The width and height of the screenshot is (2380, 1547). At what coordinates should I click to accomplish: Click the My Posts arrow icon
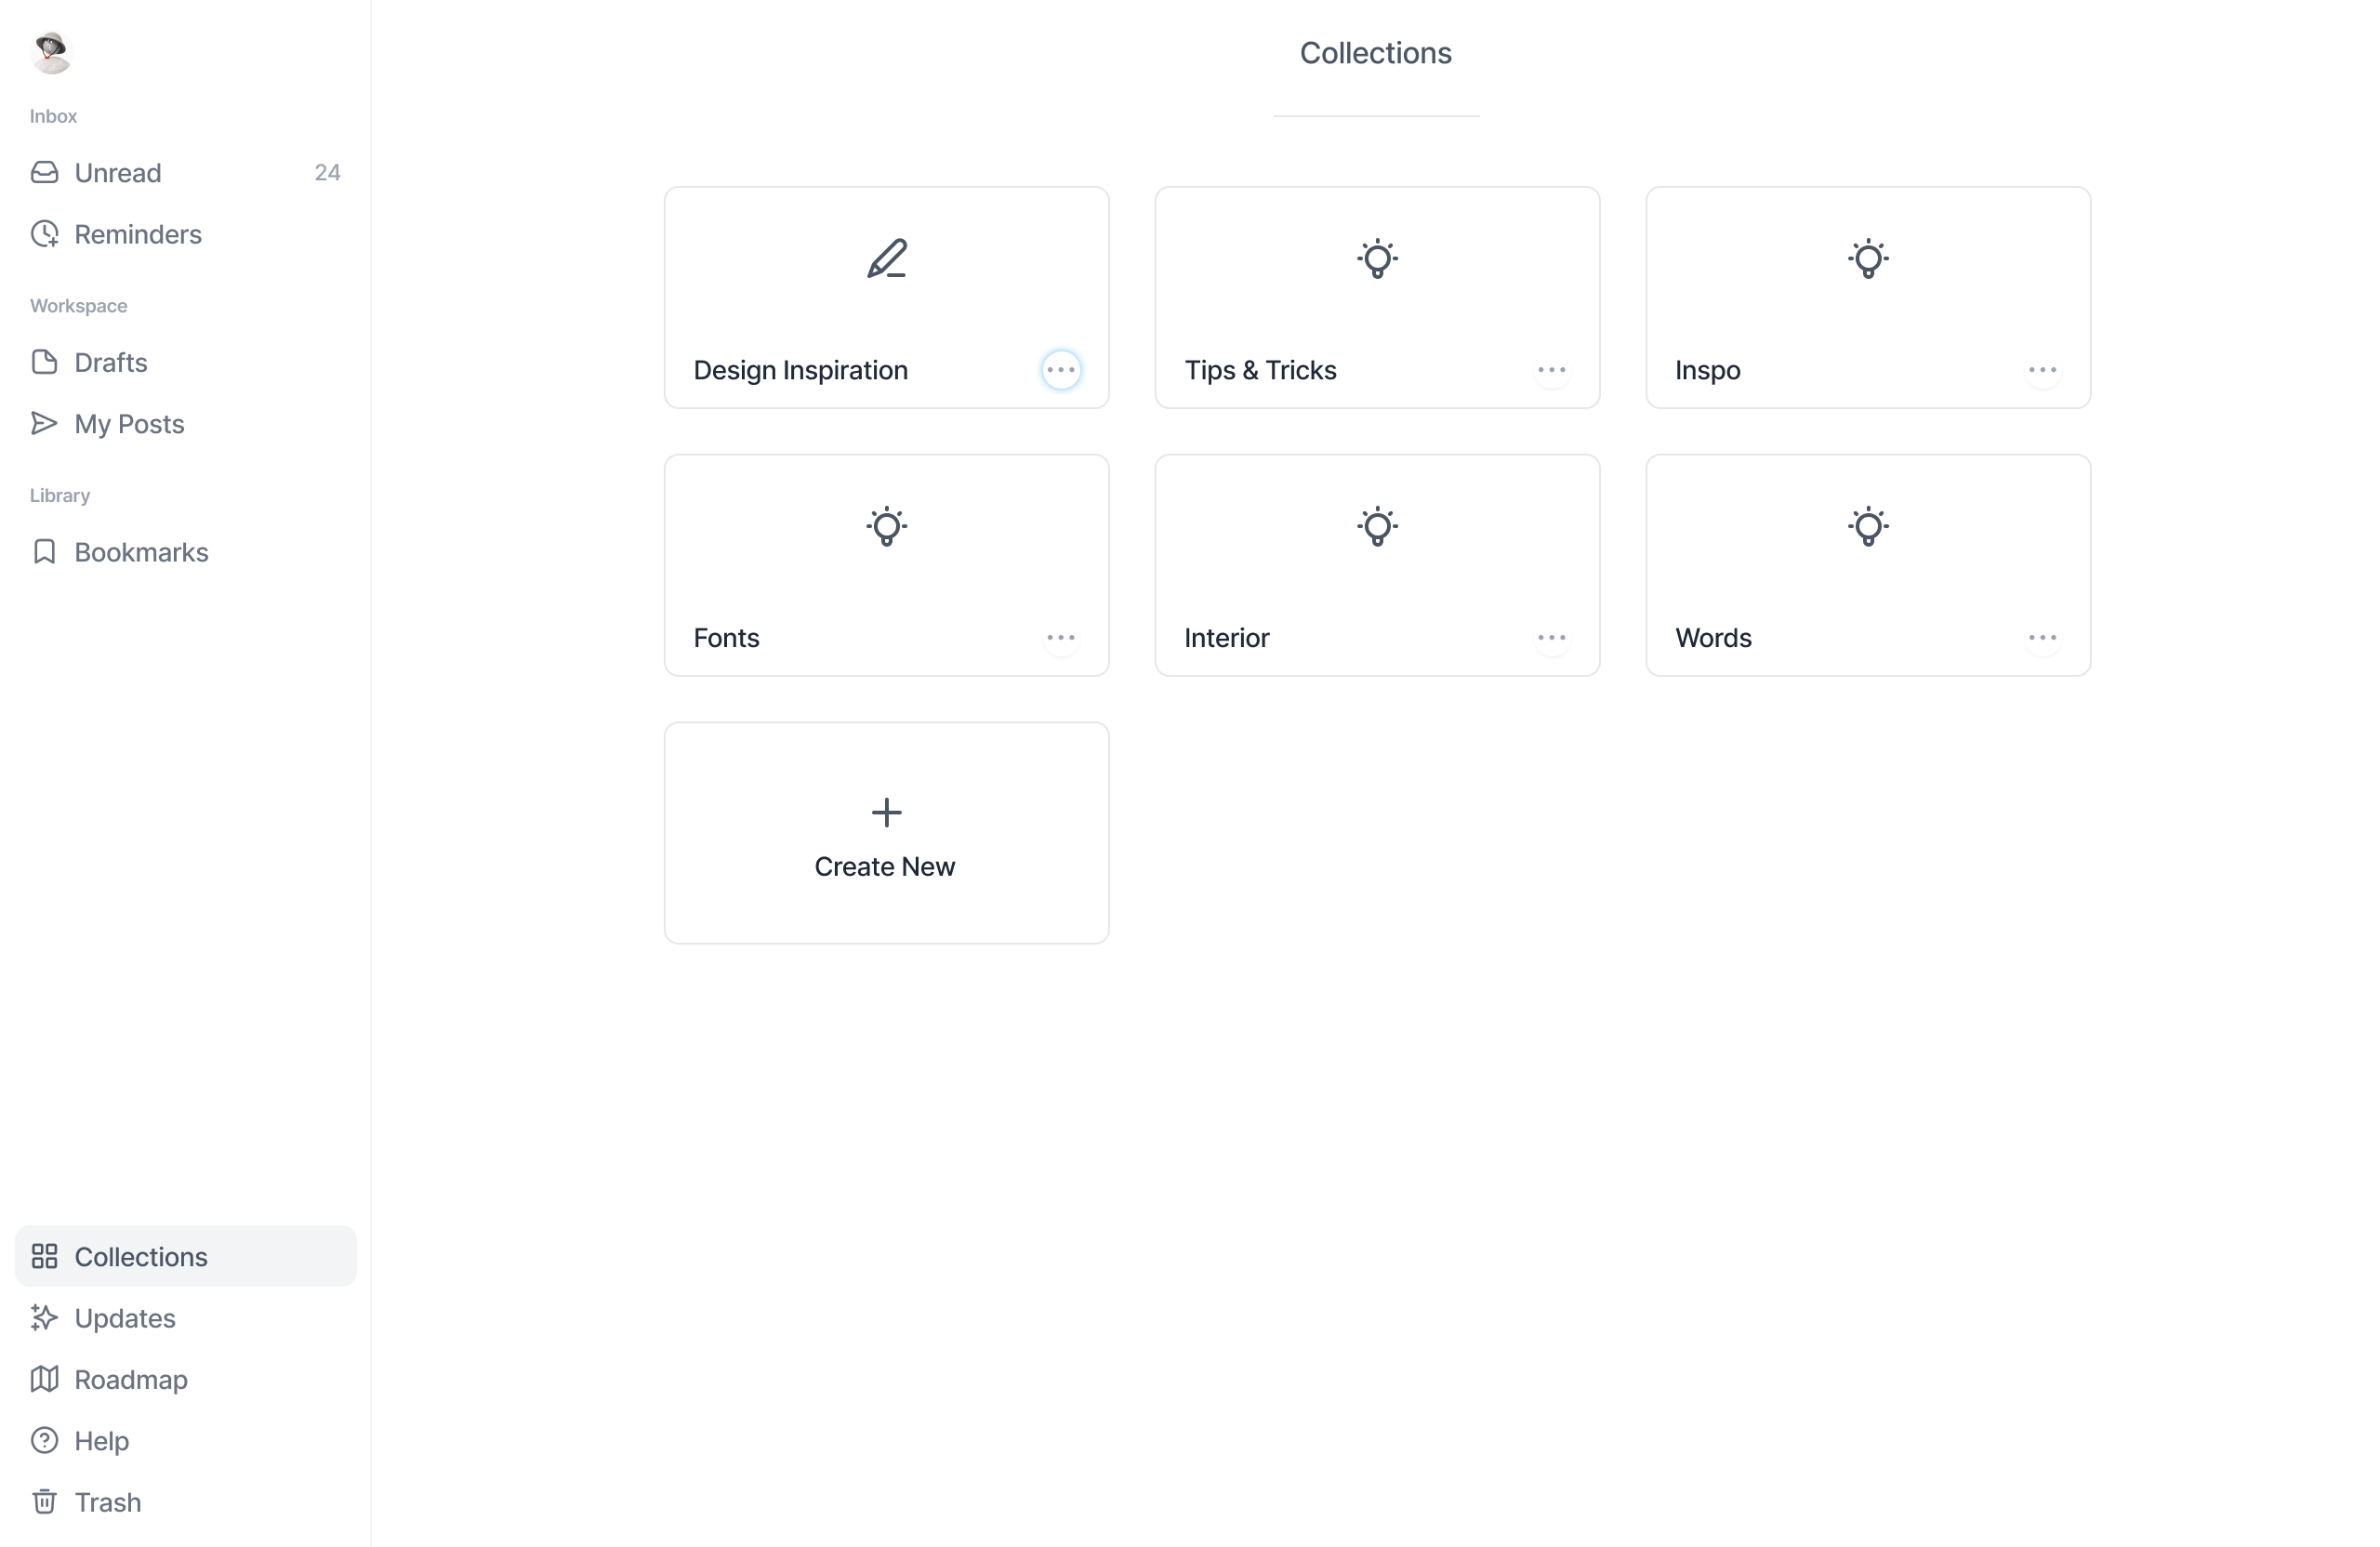[x=46, y=423]
